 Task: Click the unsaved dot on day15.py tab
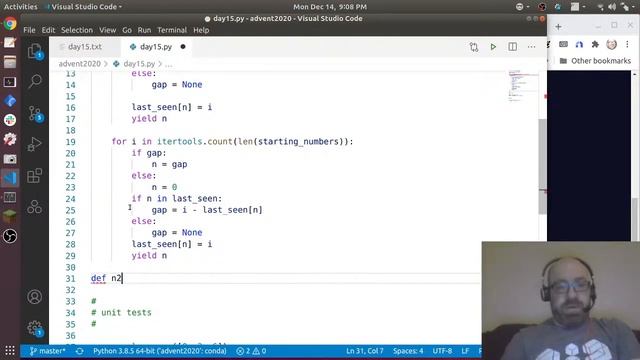[x=183, y=47]
